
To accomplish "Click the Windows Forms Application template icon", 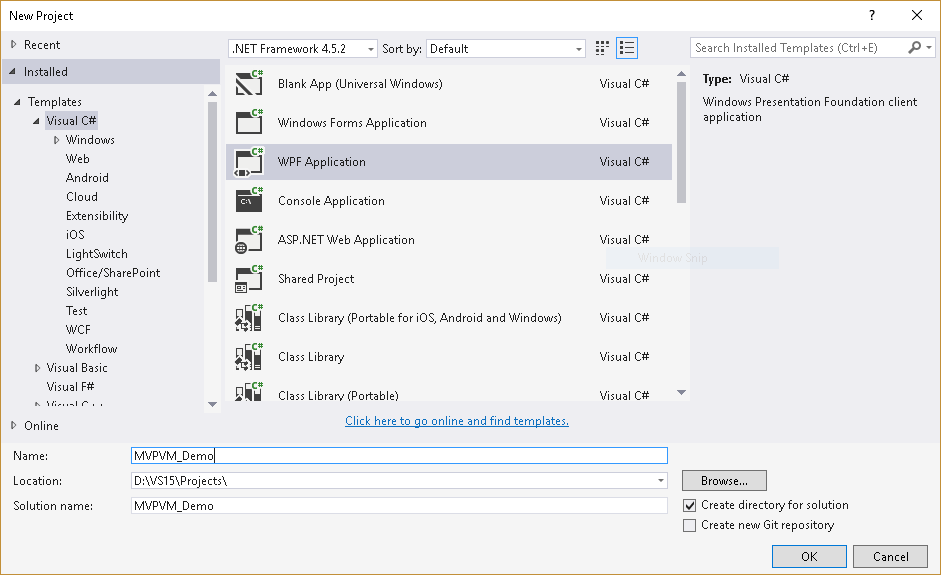I will point(249,122).
